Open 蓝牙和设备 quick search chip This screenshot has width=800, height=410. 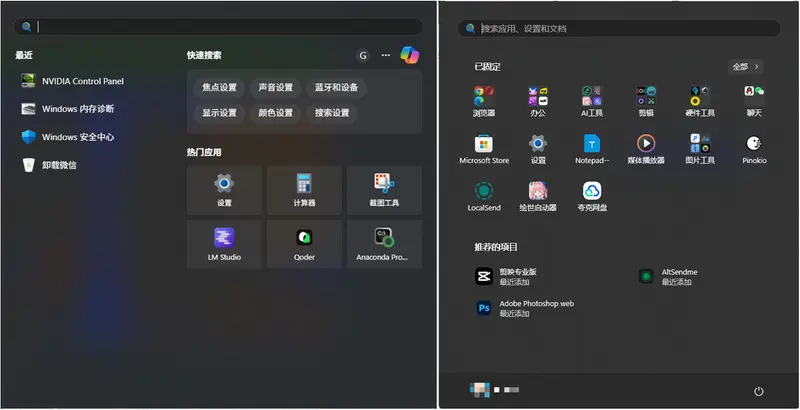pos(336,87)
